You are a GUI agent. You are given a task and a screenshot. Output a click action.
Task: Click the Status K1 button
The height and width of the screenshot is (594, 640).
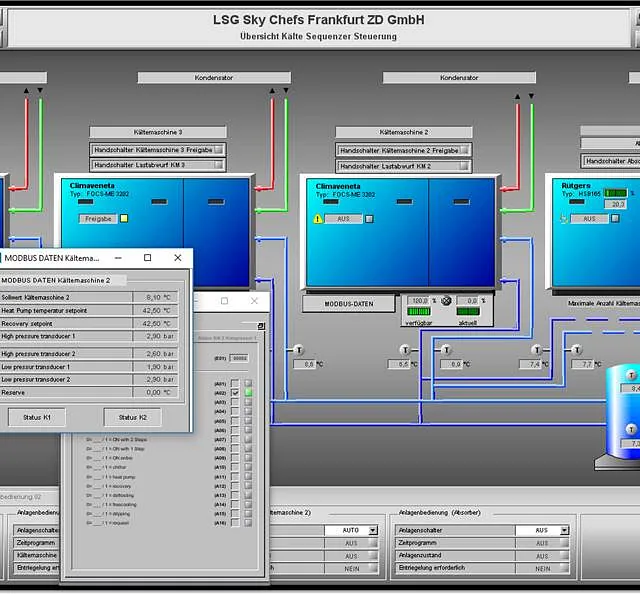[x=37, y=417]
